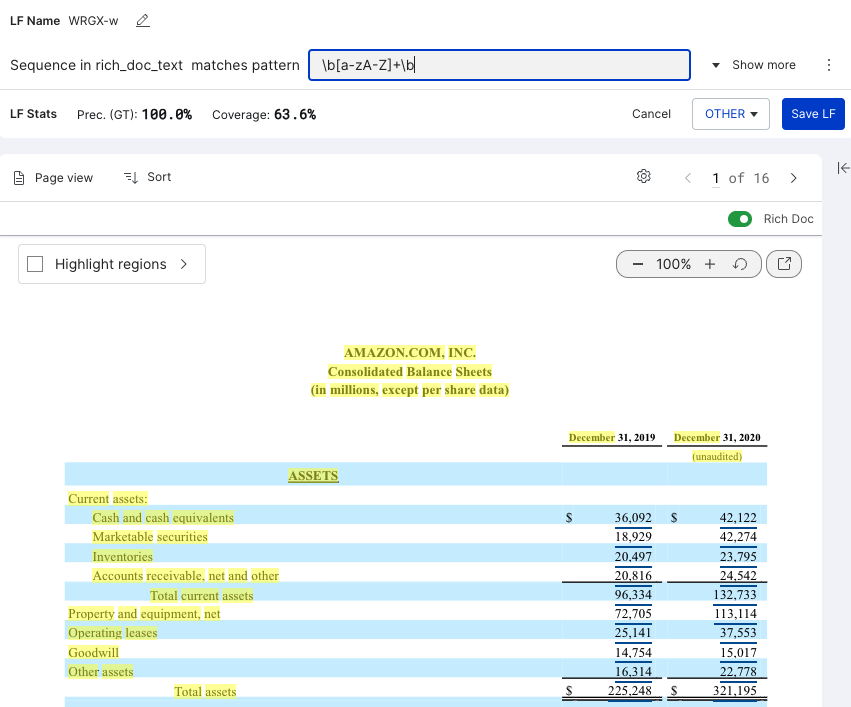Click 'Operating leases' row label
Viewport: 851px width, 707px height.
coord(113,633)
